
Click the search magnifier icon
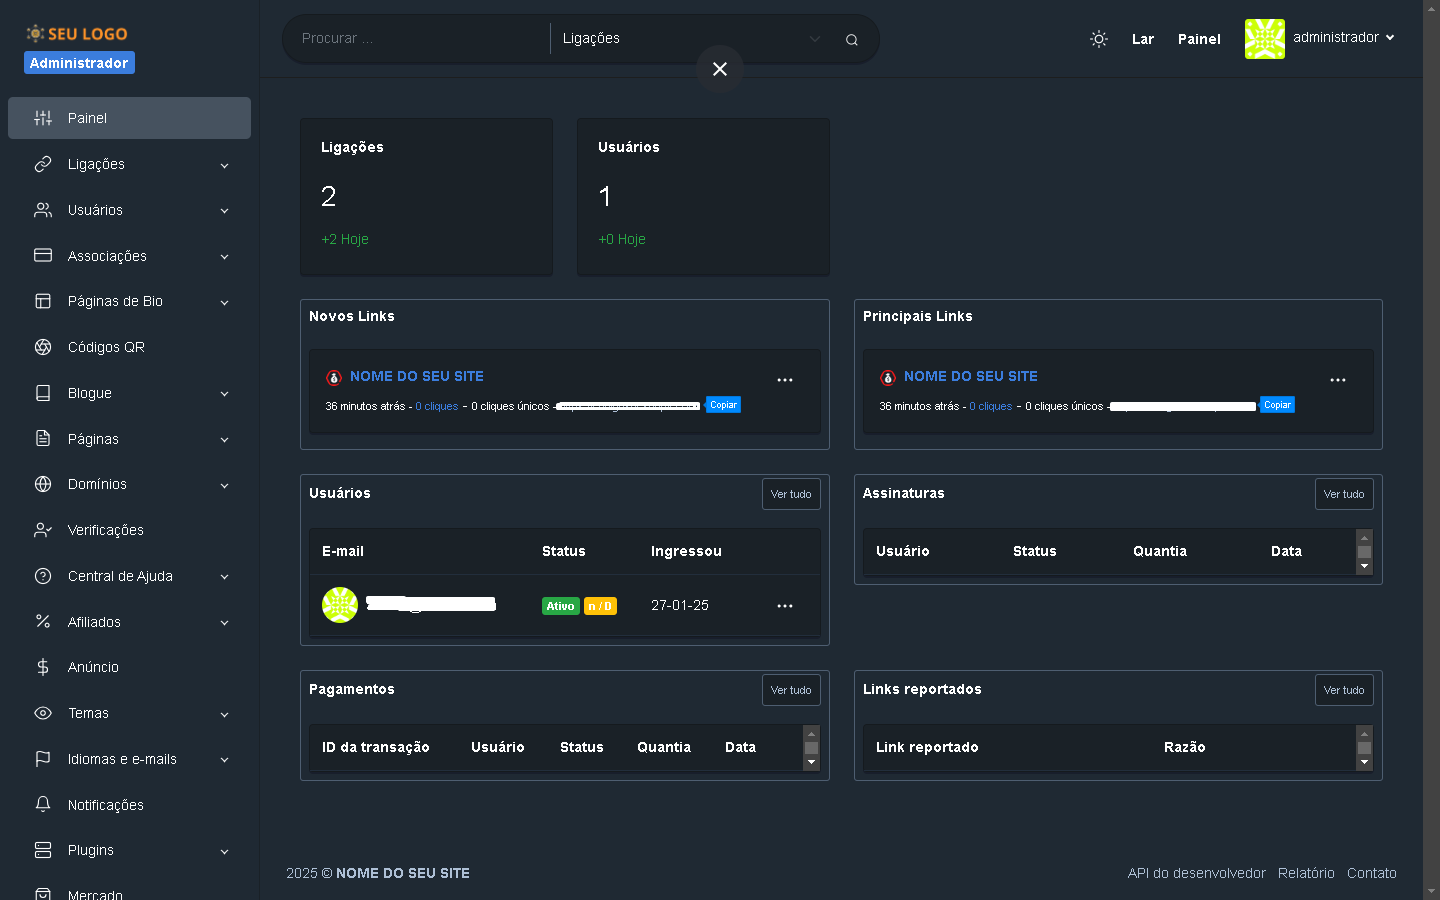tap(851, 40)
